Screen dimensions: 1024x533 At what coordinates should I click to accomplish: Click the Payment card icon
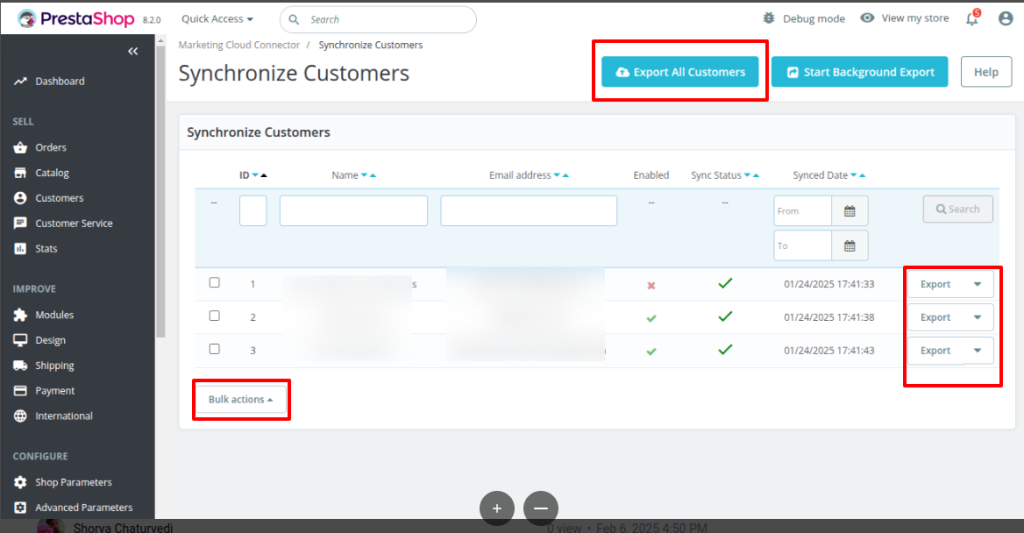click(20, 391)
